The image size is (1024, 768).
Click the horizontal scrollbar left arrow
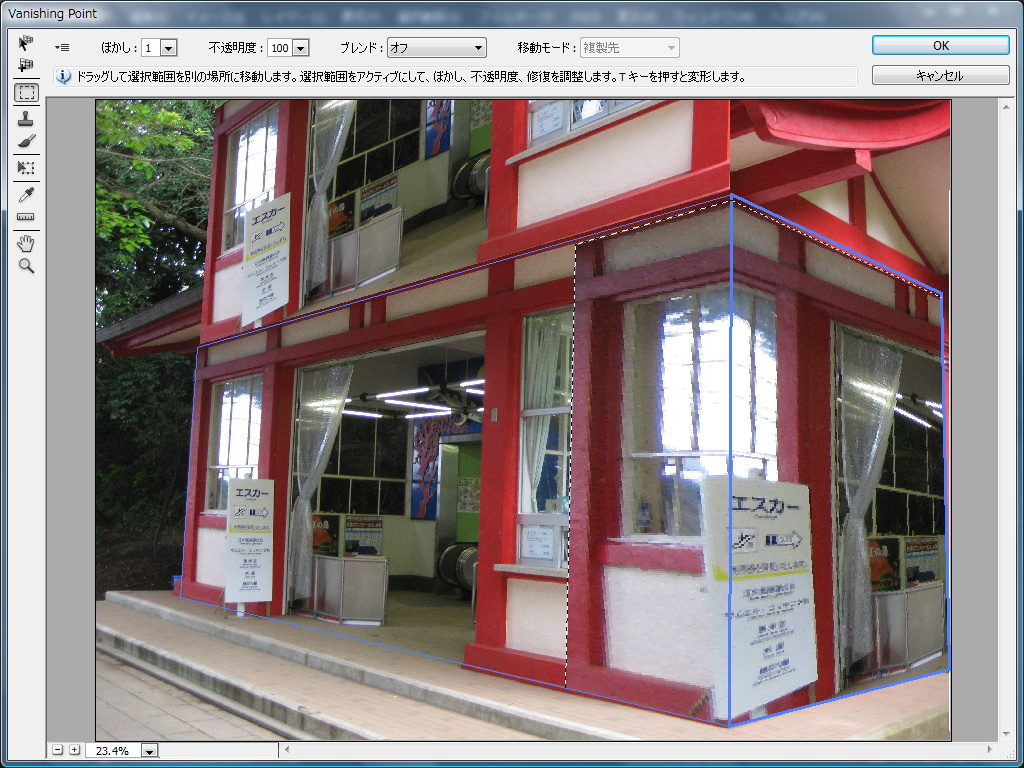pos(287,750)
